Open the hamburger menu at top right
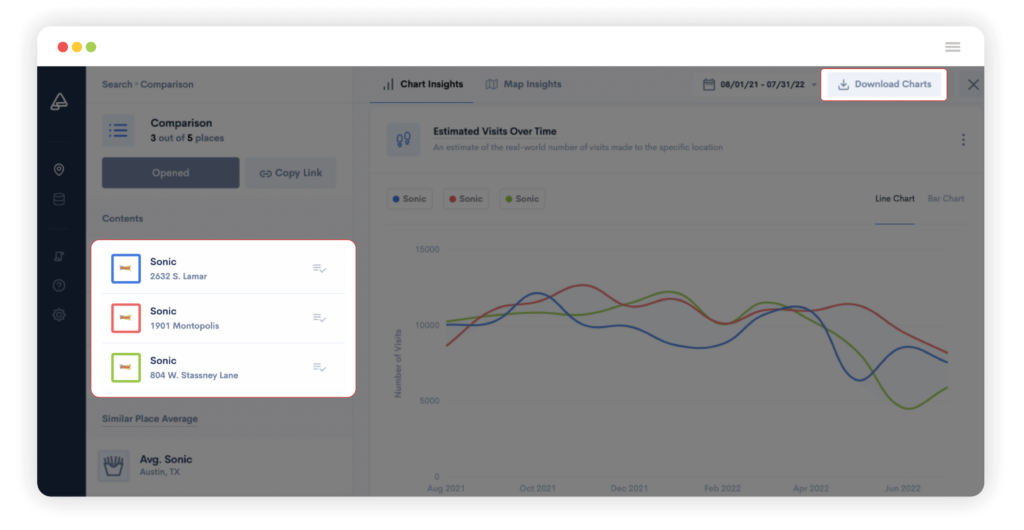Image resolution: width=1024 pixels, height=530 pixels. coord(952,47)
